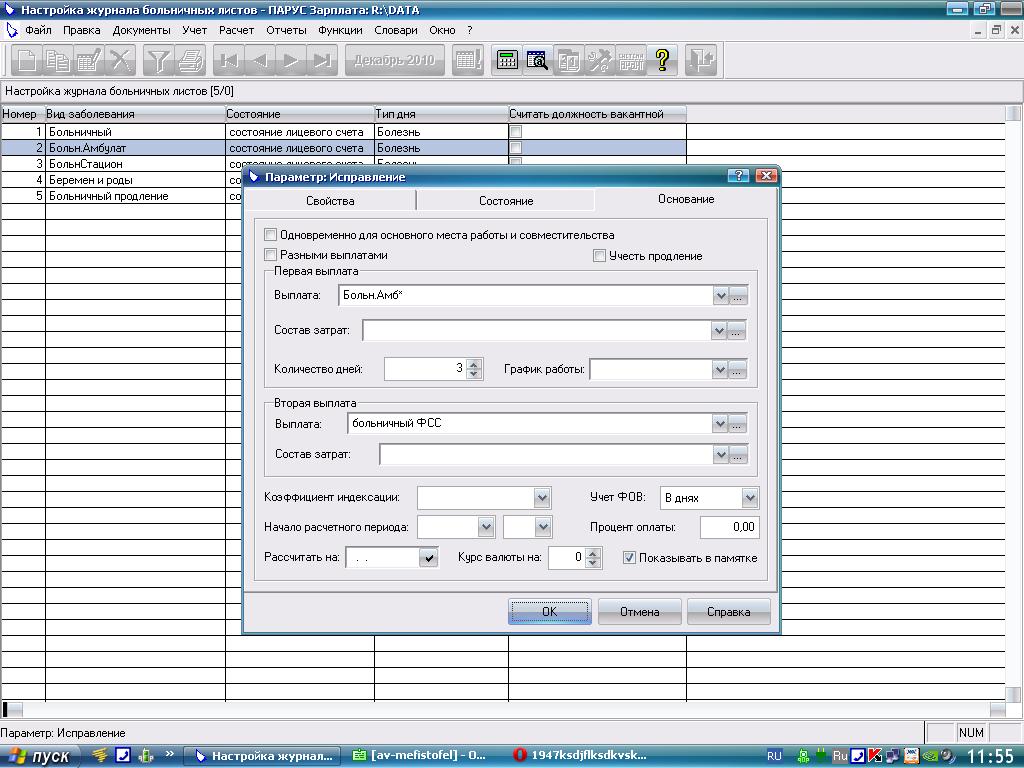Image resolution: width=1024 pixels, height=768 pixels.
Task: Click the copy/duplicate record toolbar icon
Action: pyautogui.click(x=58, y=61)
